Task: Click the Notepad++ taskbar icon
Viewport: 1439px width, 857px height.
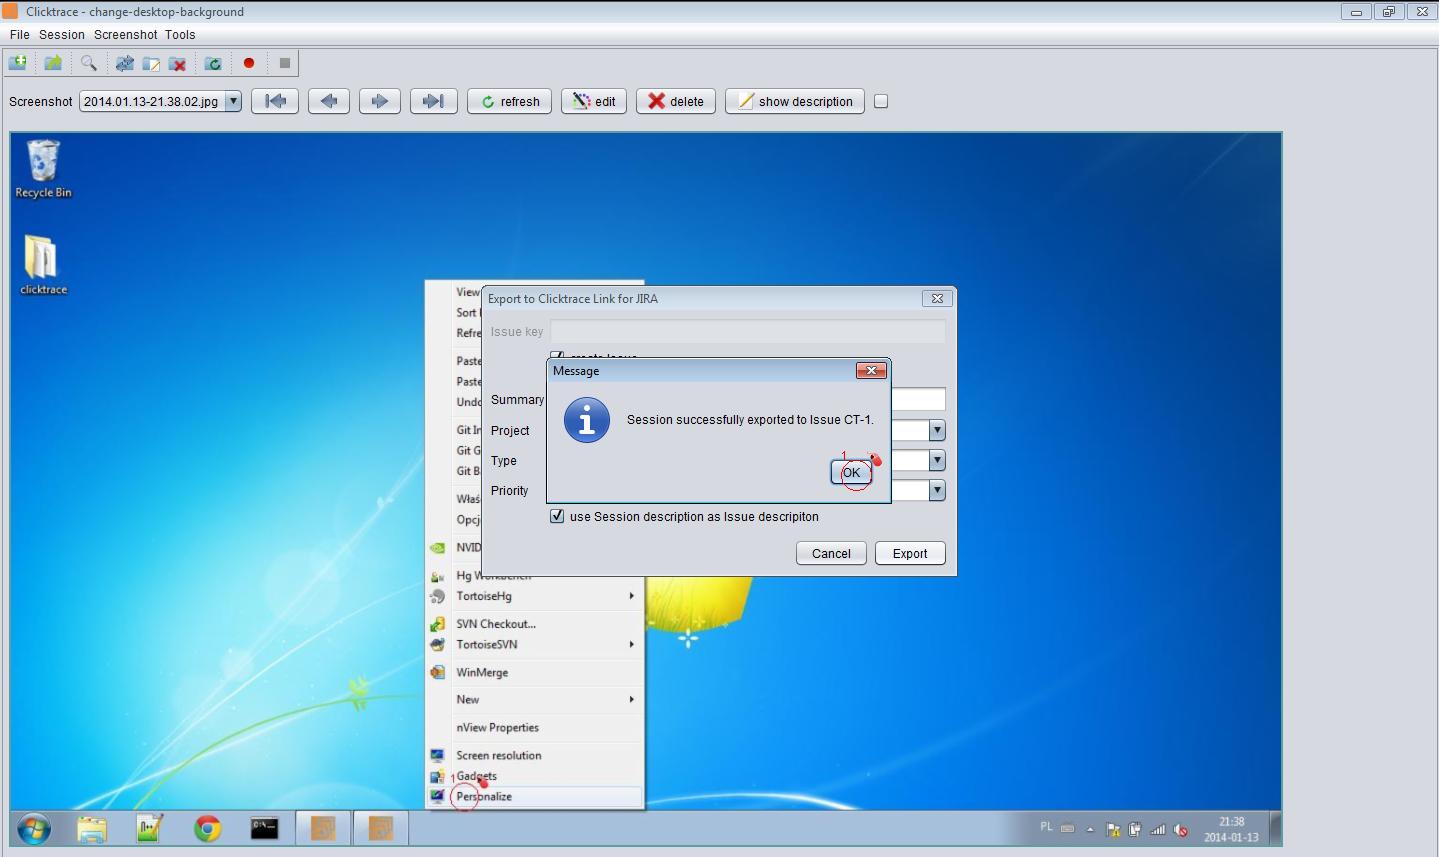Action: click(x=149, y=829)
